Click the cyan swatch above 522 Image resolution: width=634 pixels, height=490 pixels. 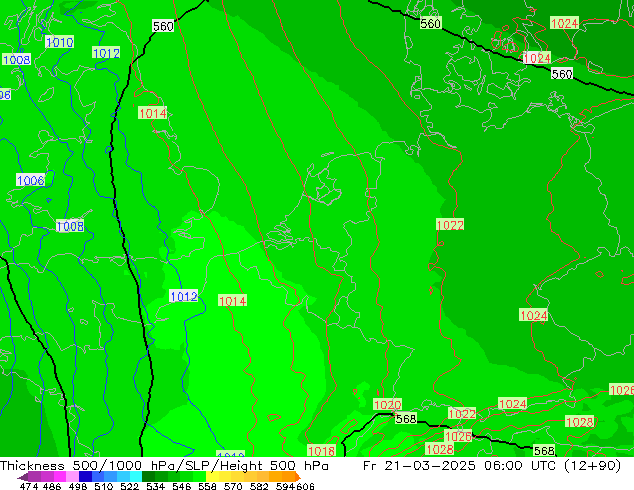[135, 476]
